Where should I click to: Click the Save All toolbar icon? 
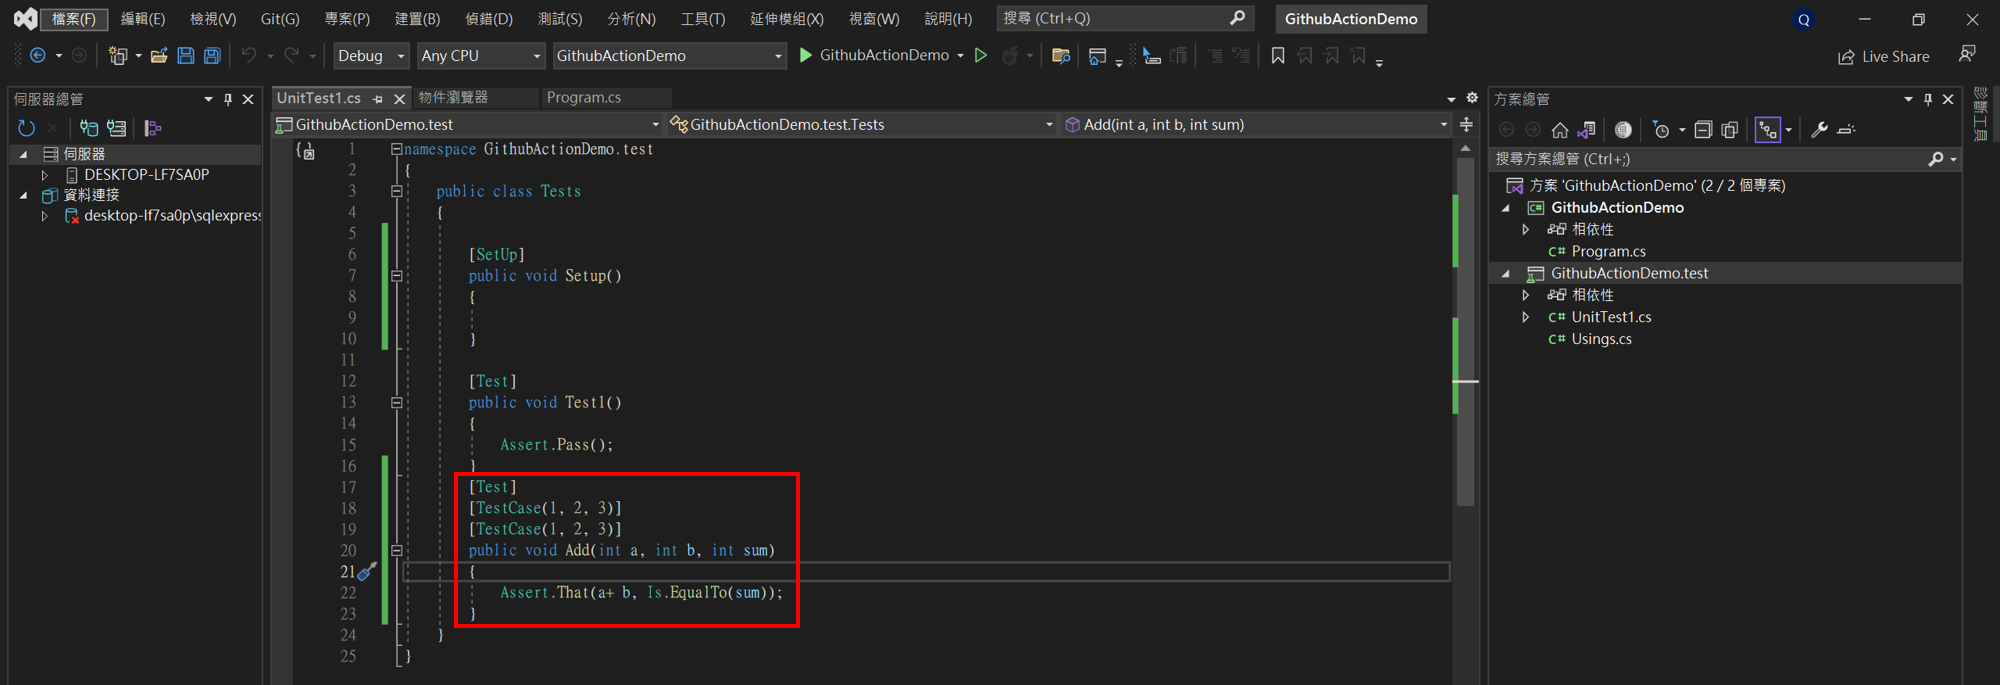click(x=212, y=56)
